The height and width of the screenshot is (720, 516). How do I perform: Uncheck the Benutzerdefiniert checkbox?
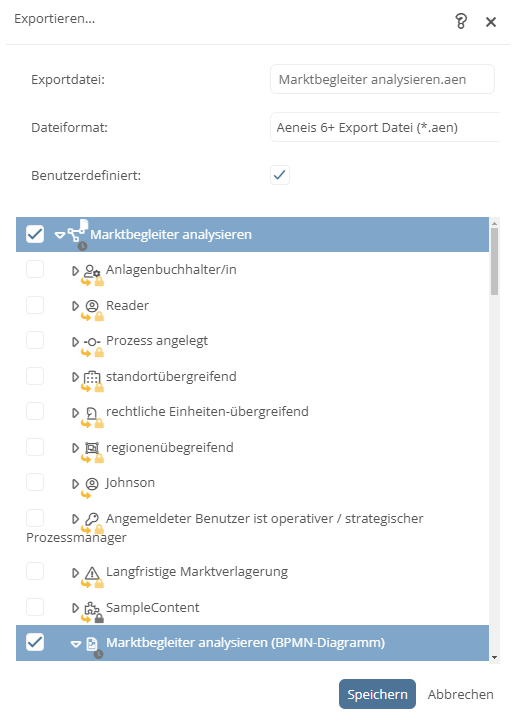click(280, 175)
